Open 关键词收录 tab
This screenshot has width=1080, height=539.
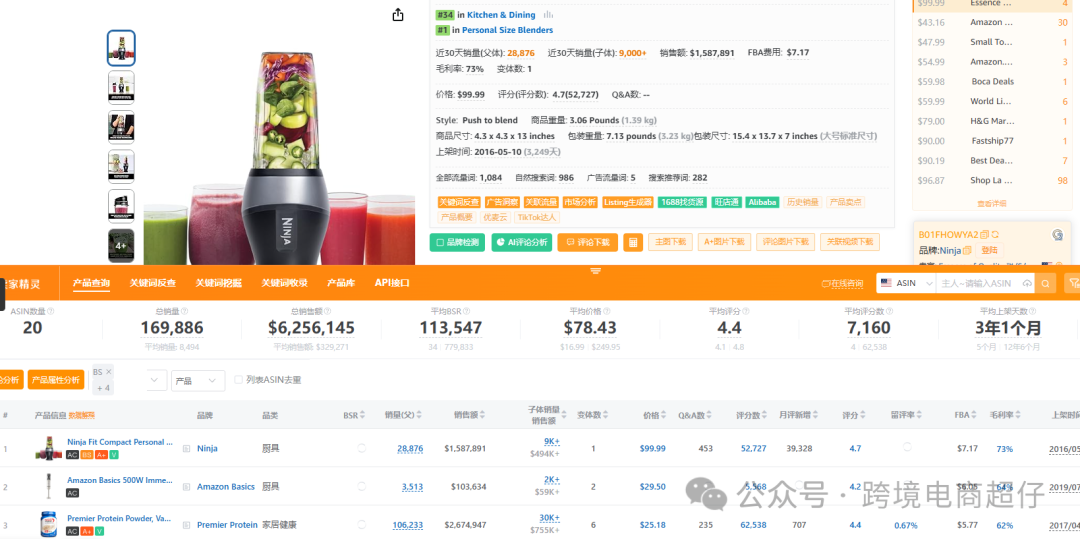click(x=284, y=283)
